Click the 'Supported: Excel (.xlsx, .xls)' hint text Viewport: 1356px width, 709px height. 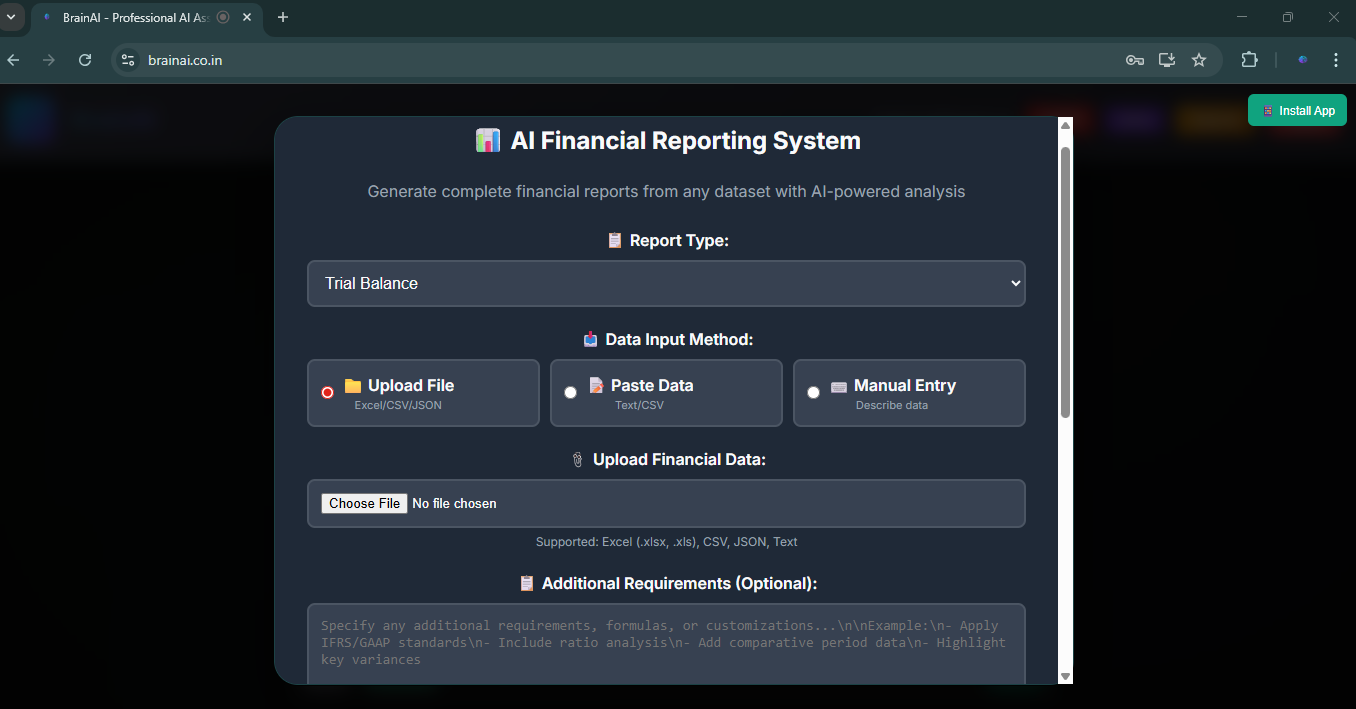(666, 542)
